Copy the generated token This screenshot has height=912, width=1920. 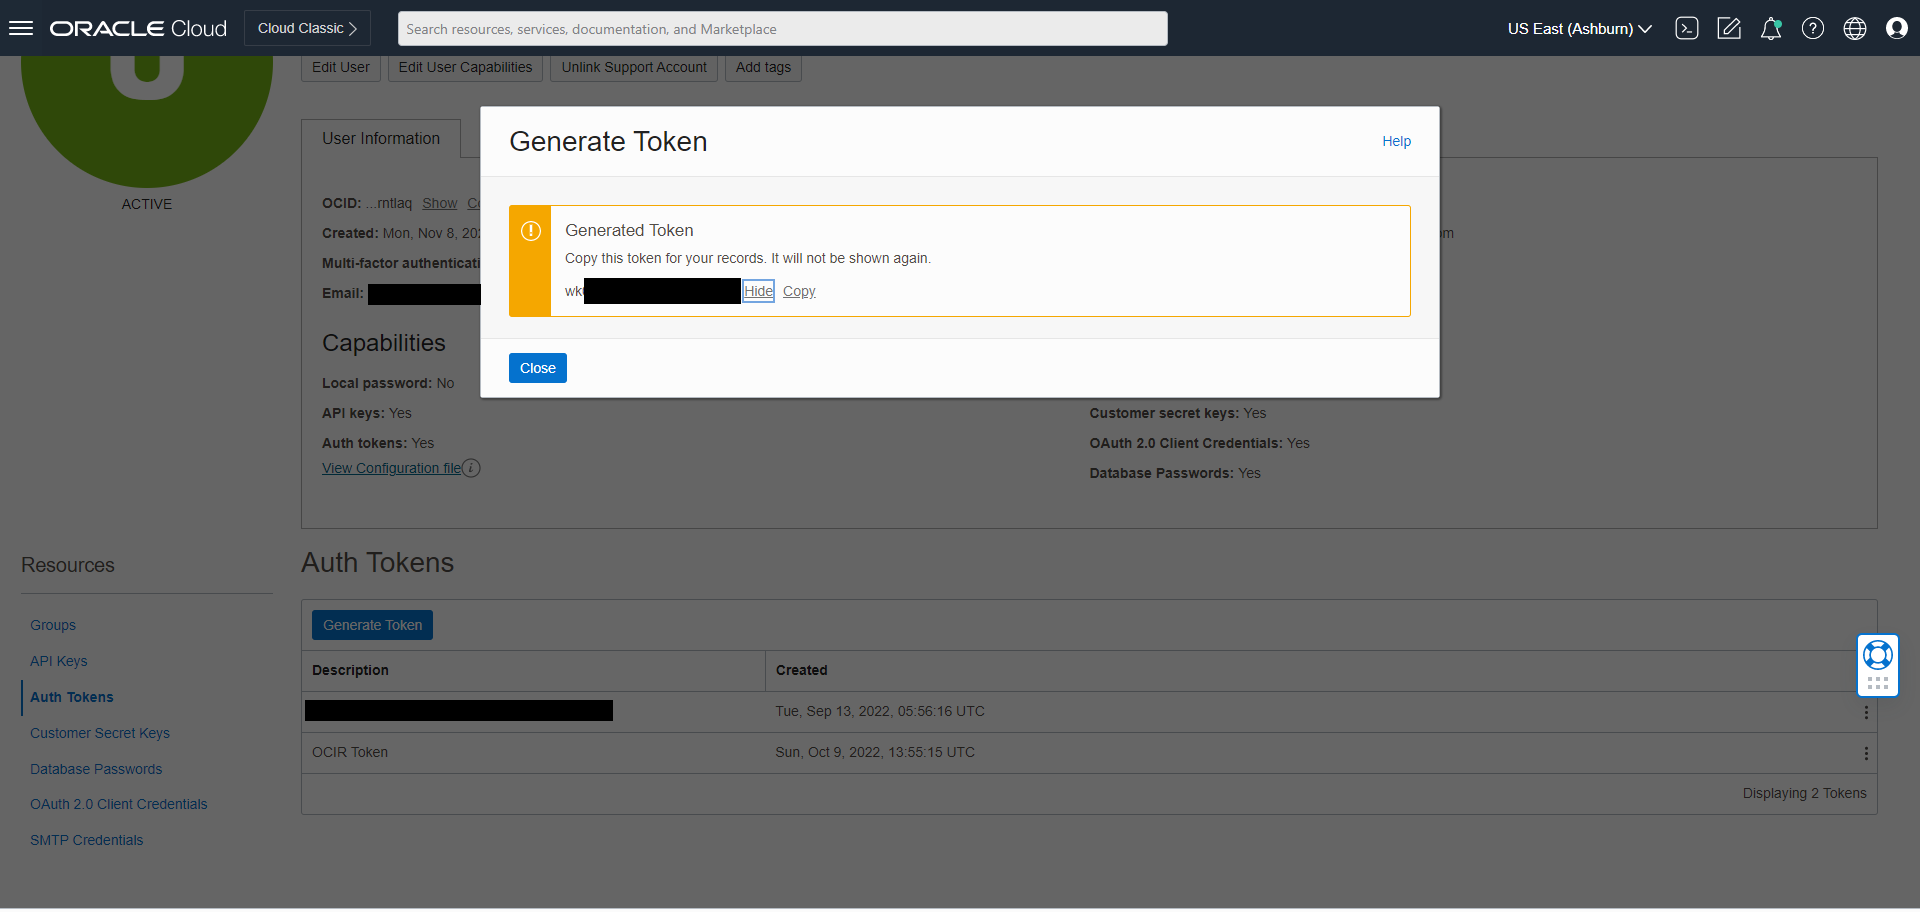(x=799, y=291)
